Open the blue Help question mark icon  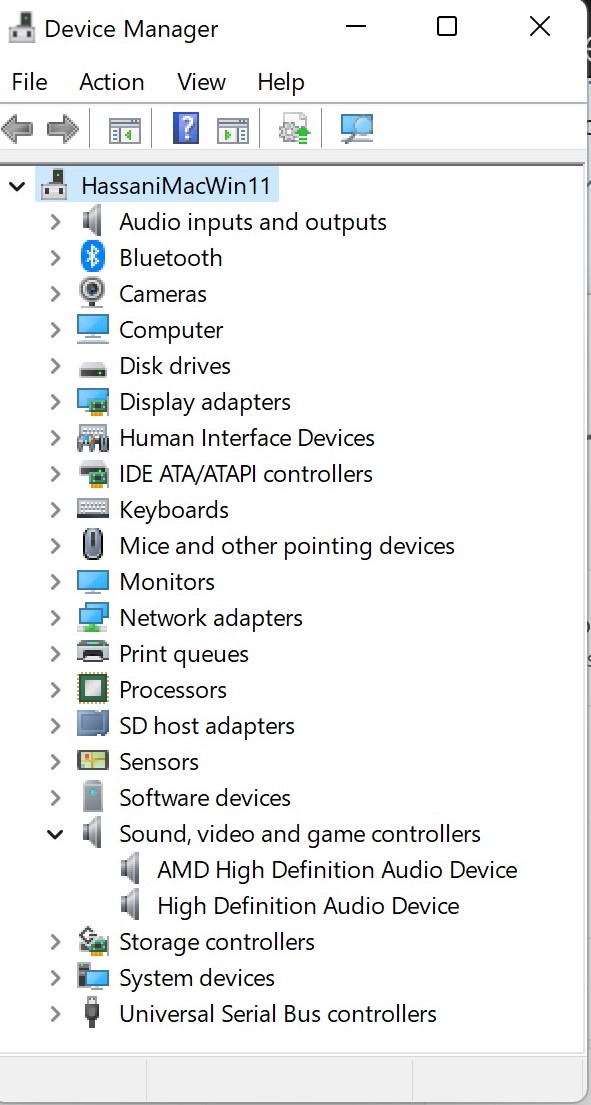[185, 129]
